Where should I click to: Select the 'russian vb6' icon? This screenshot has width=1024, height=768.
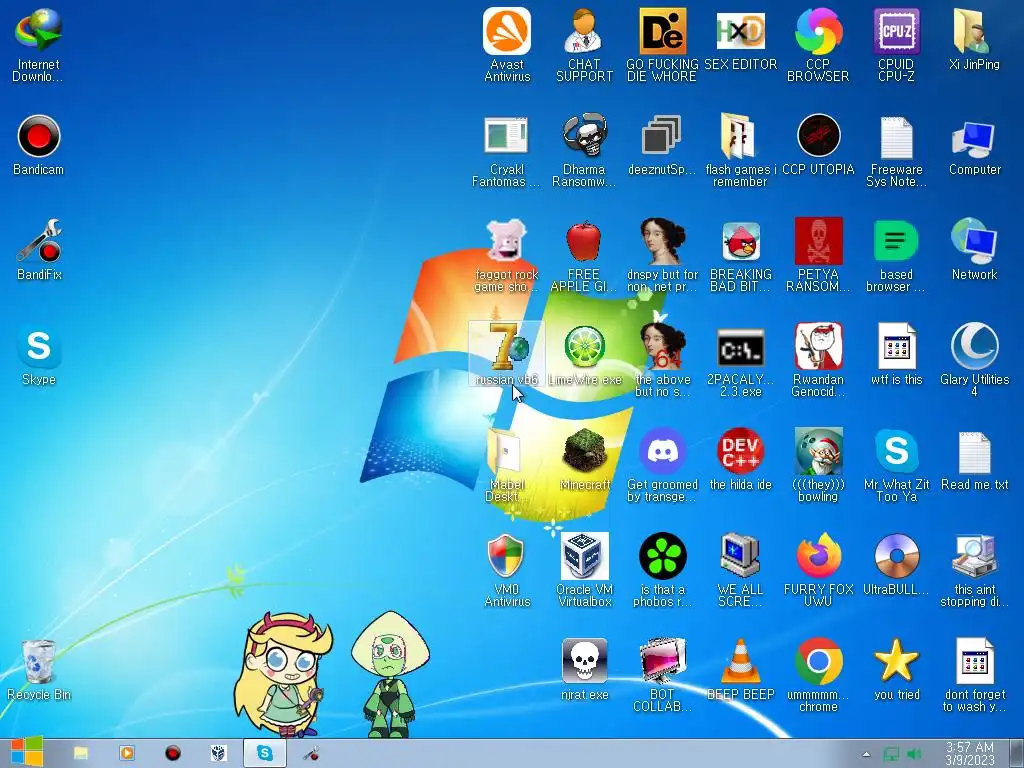click(507, 354)
